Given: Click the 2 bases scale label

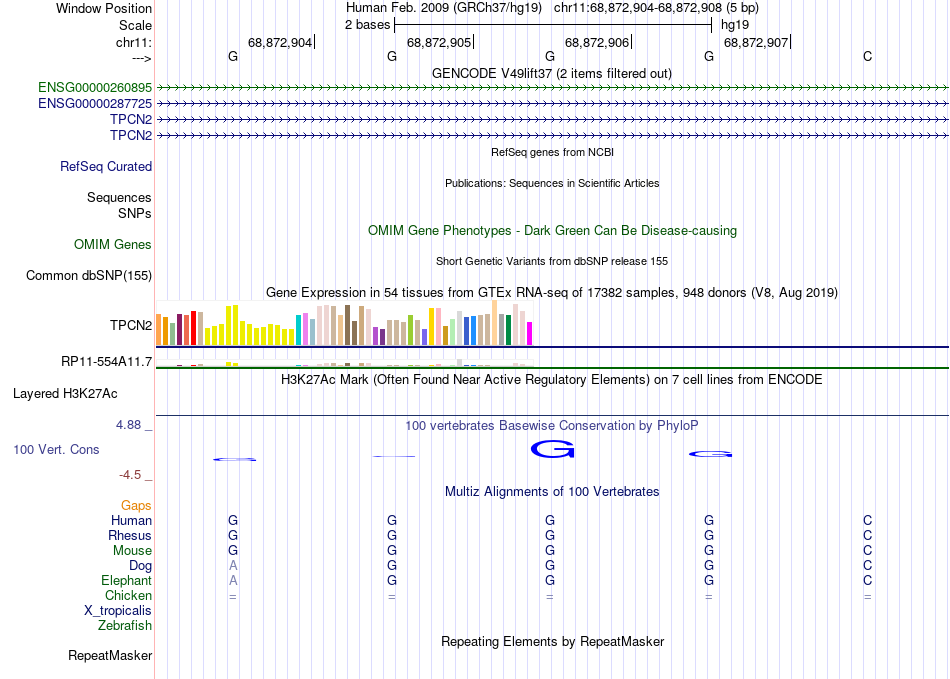Looking at the screenshot, I should 368,25.
